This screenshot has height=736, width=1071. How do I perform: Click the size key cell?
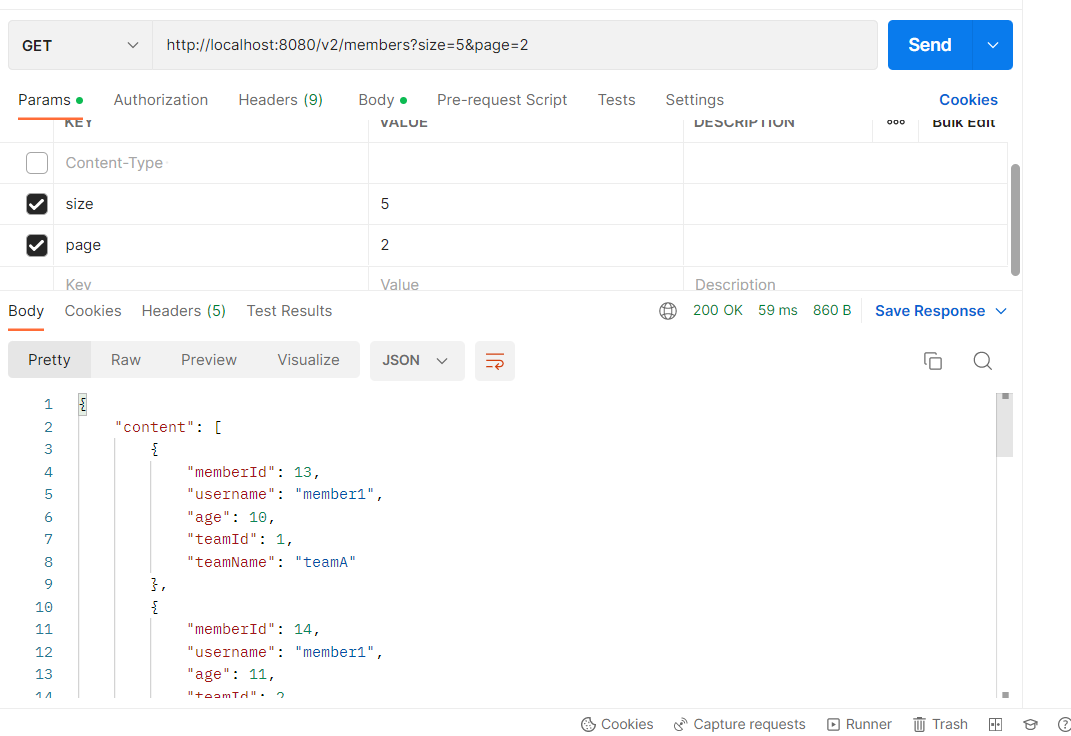(210, 204)
